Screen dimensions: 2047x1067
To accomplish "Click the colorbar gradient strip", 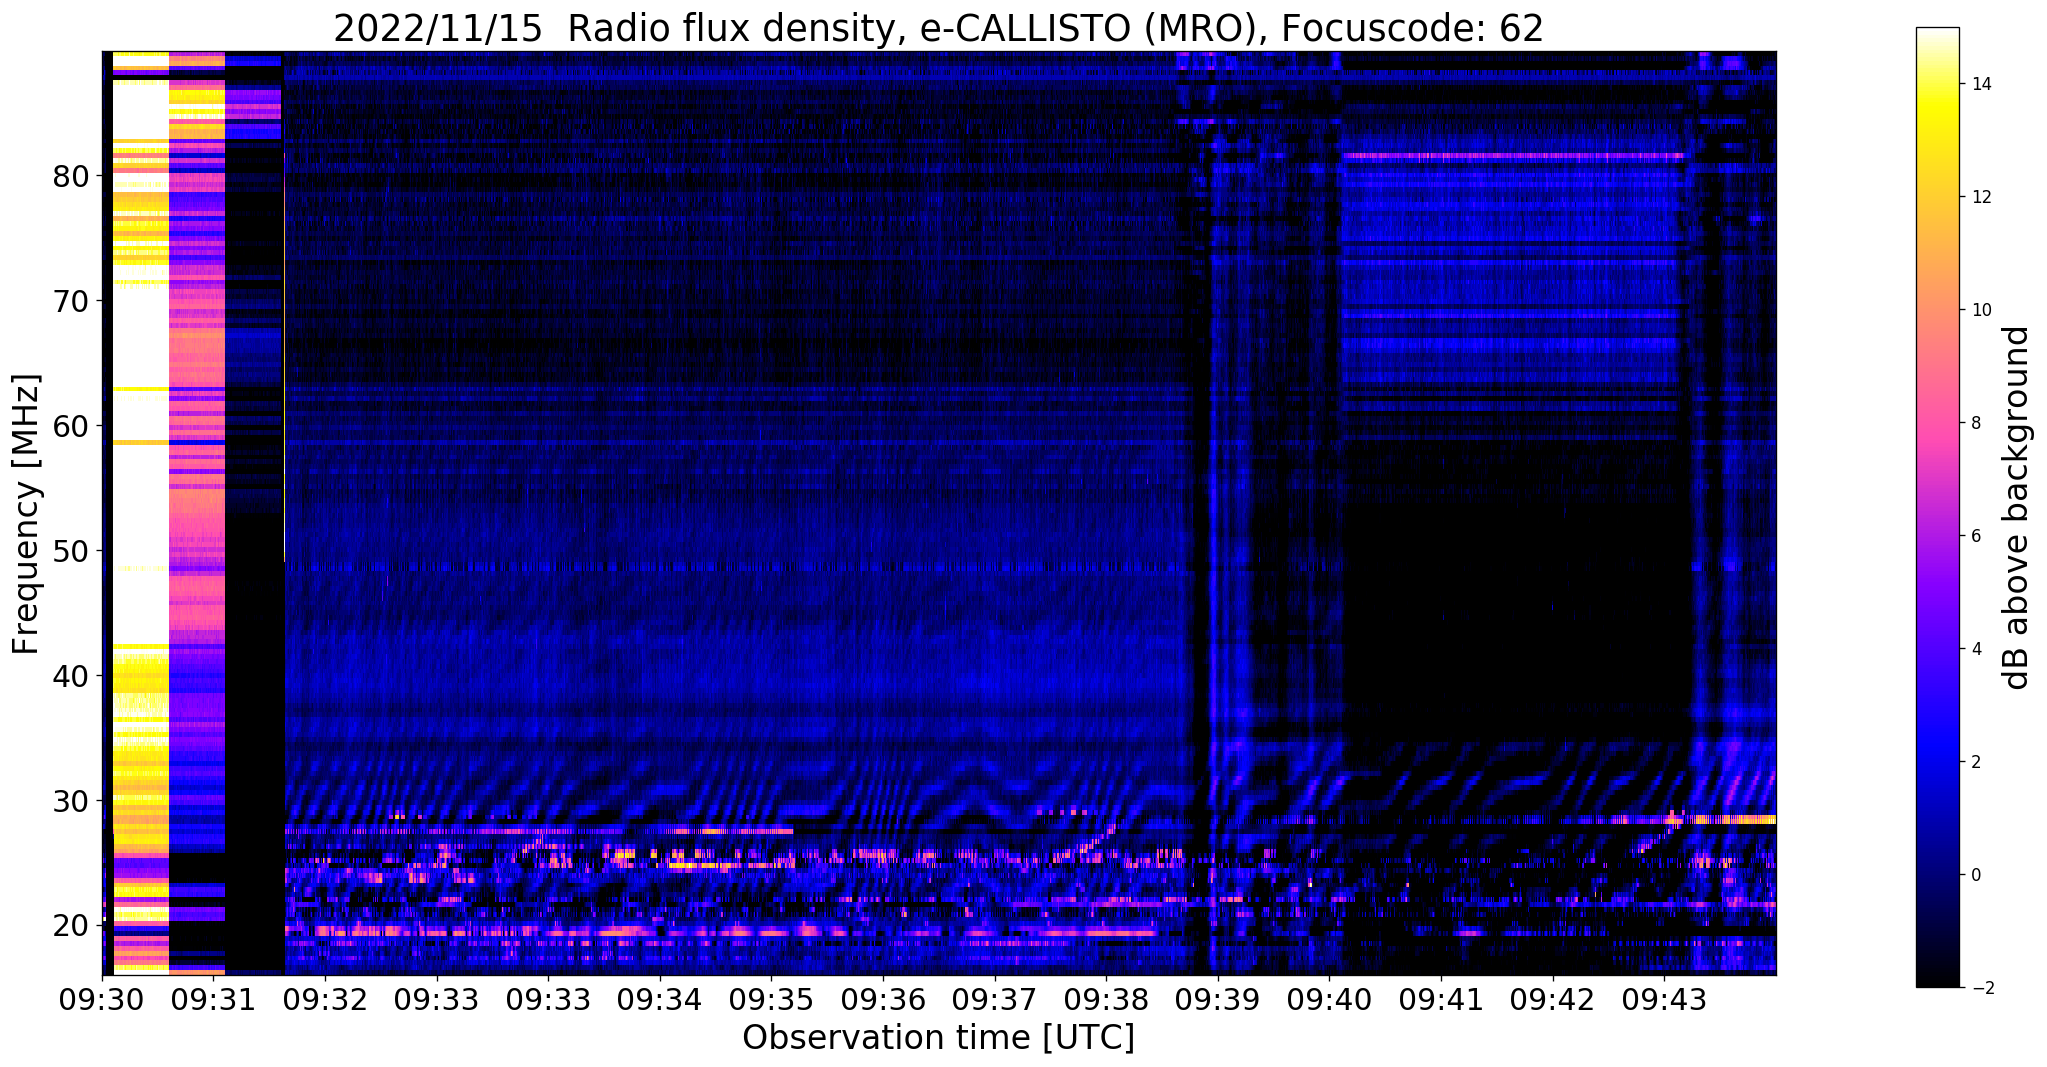I will [x=1937, y=507].
